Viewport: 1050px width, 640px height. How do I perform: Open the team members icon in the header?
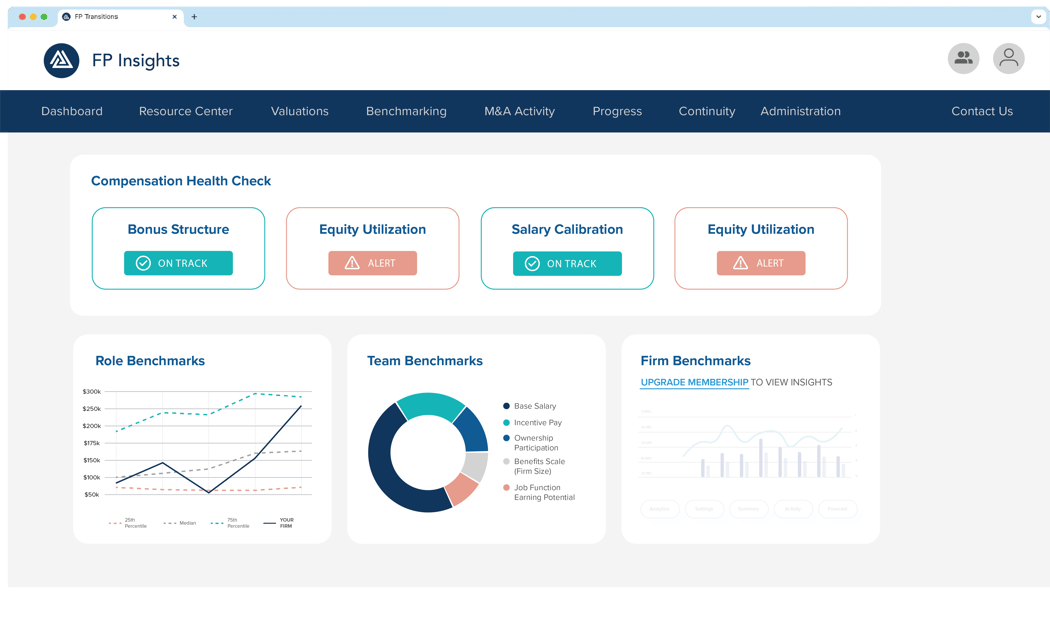963,58
